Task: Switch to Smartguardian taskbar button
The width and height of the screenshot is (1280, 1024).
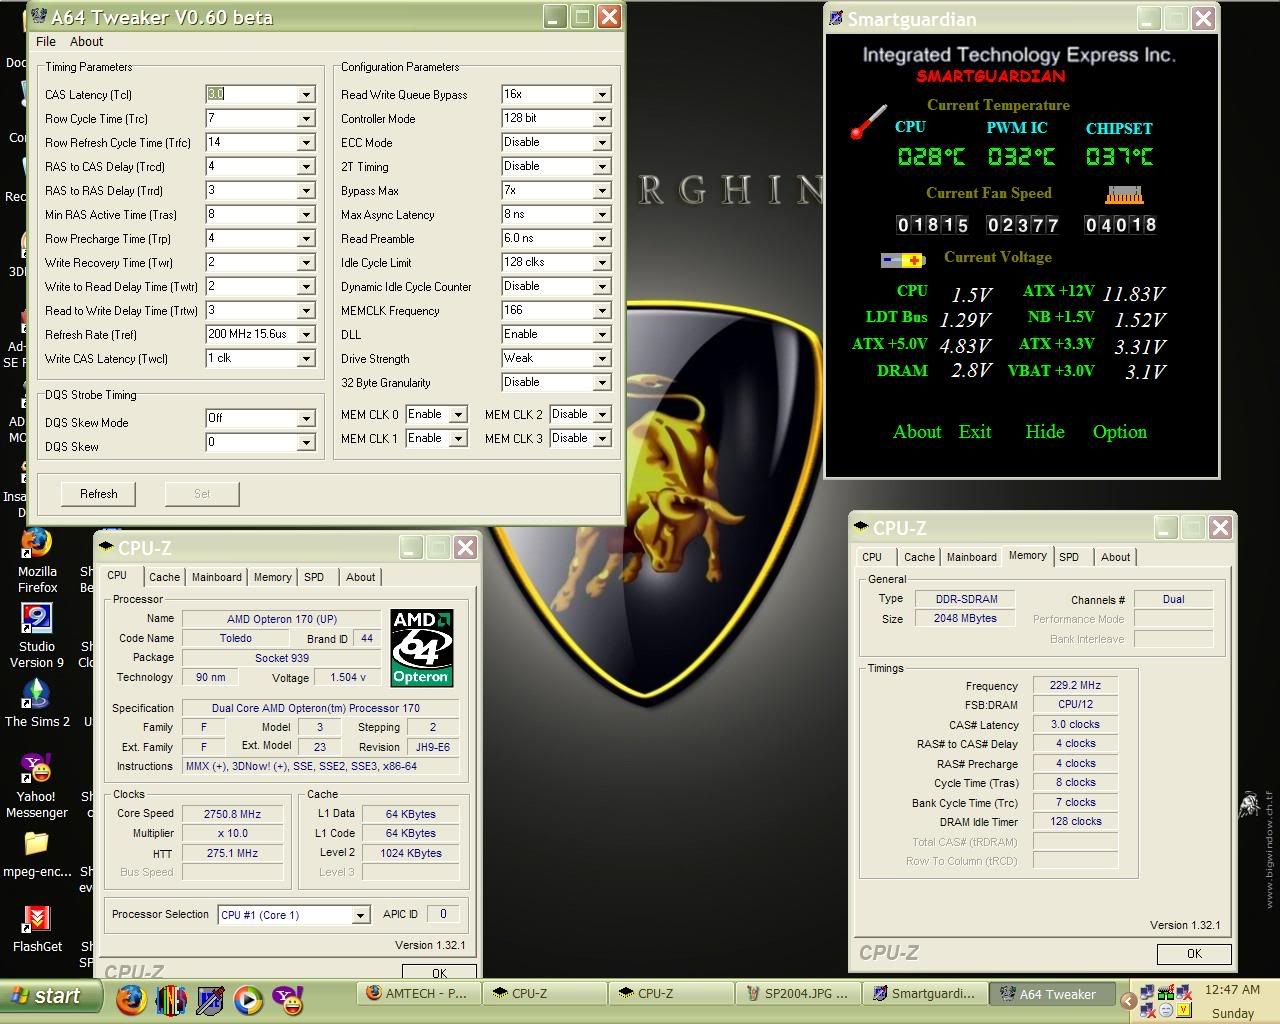Action: (923, 994)
